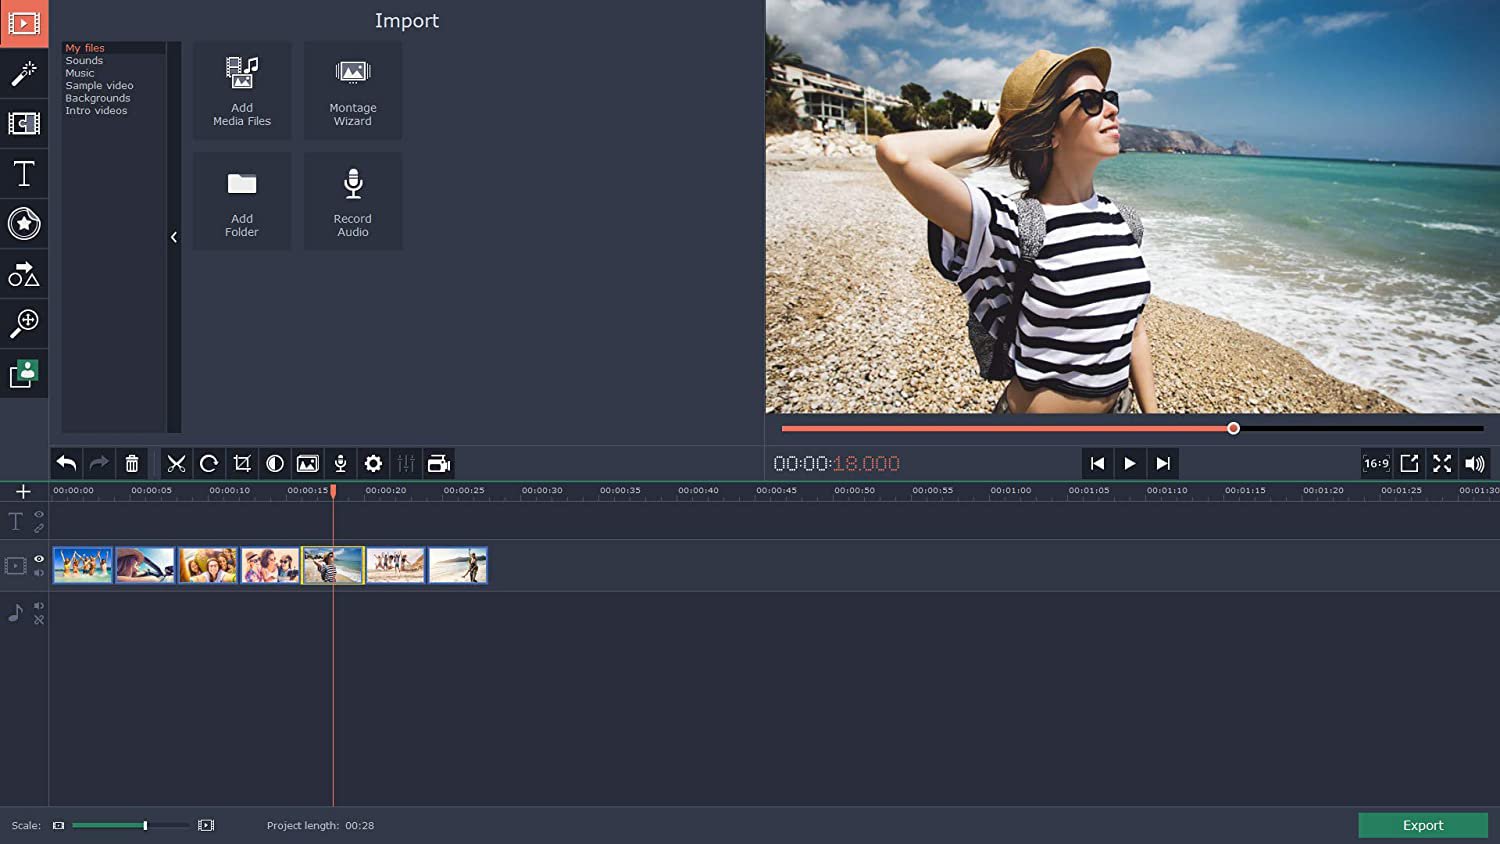
Task: Collapse the media bin panel with the chevron
Action: (x=174, y=237)
